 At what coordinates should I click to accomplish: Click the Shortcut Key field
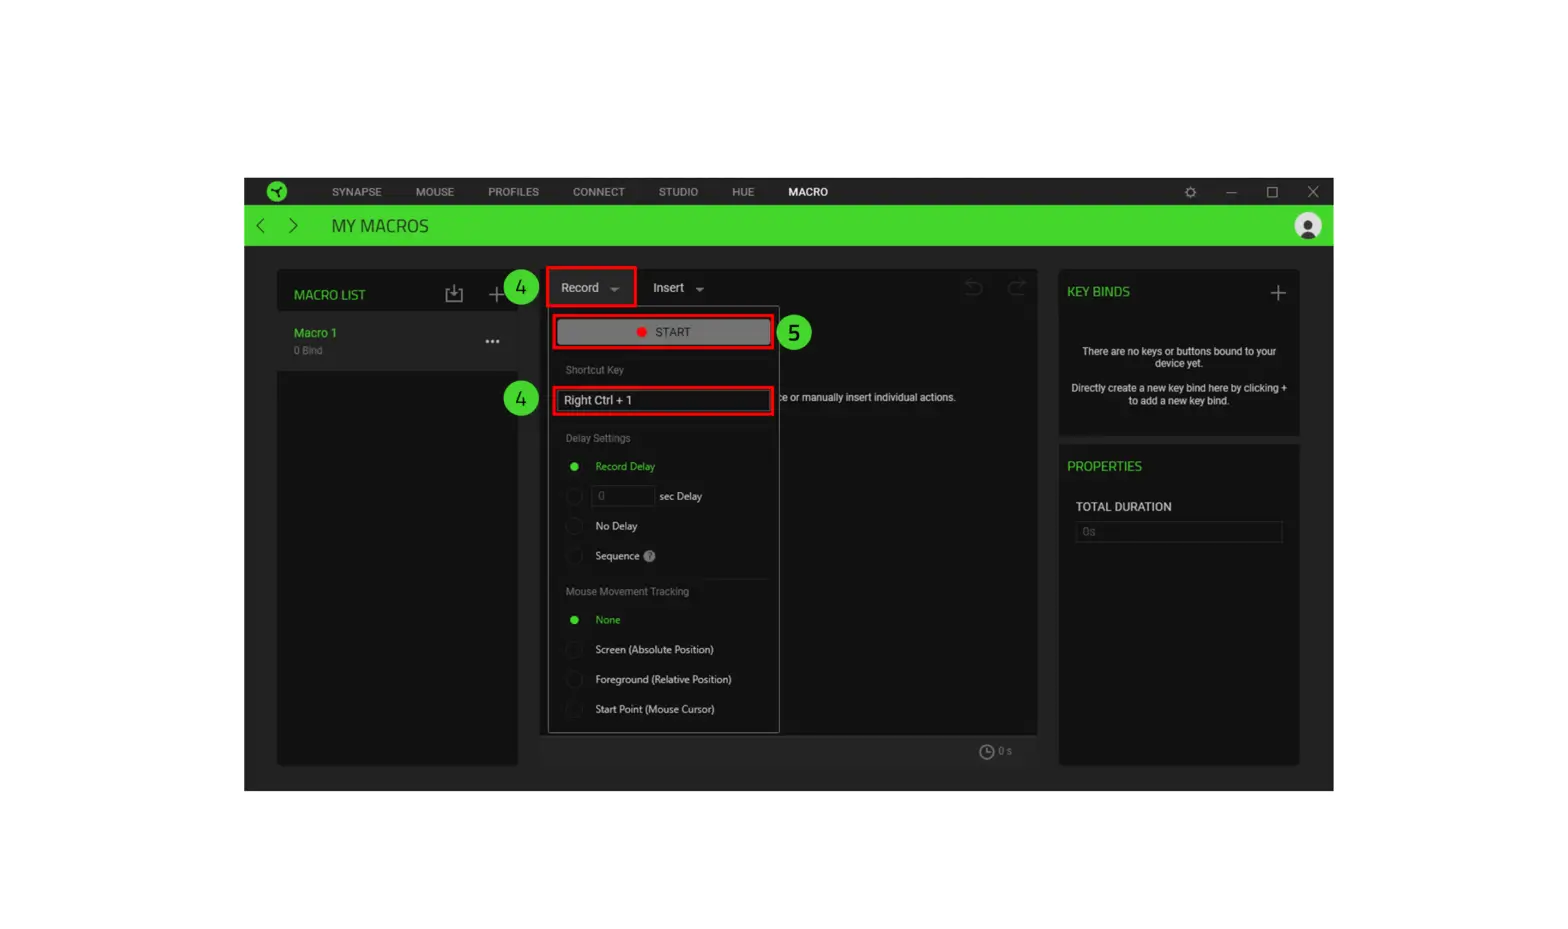[x=663, y=400]
